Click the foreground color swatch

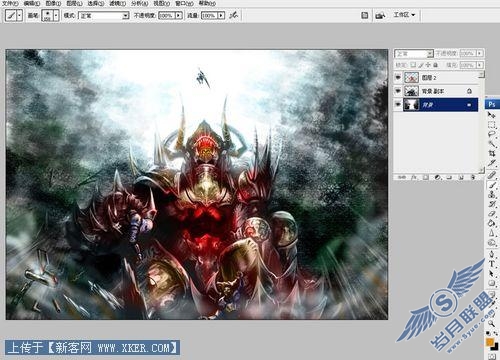[x=490, y=342]
